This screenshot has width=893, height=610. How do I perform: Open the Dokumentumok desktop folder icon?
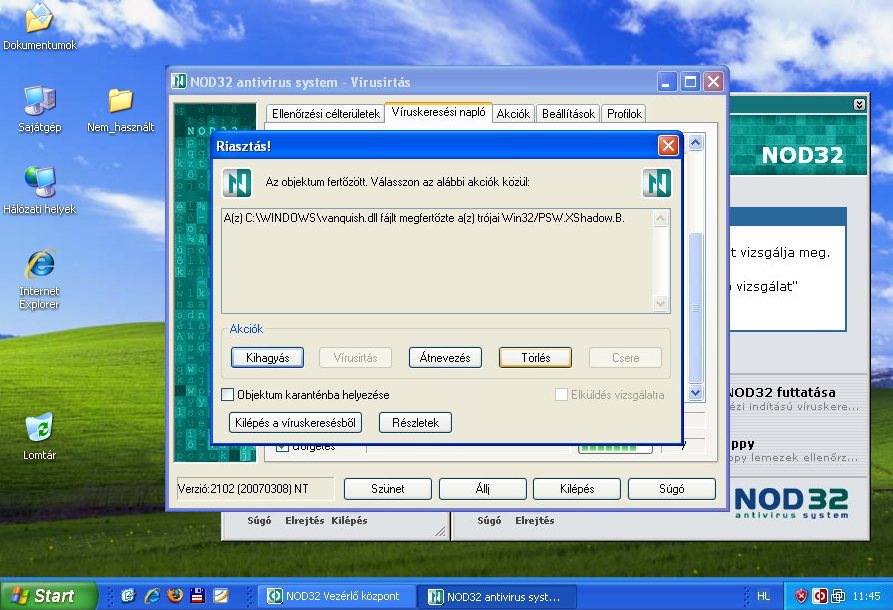(39, 27)
